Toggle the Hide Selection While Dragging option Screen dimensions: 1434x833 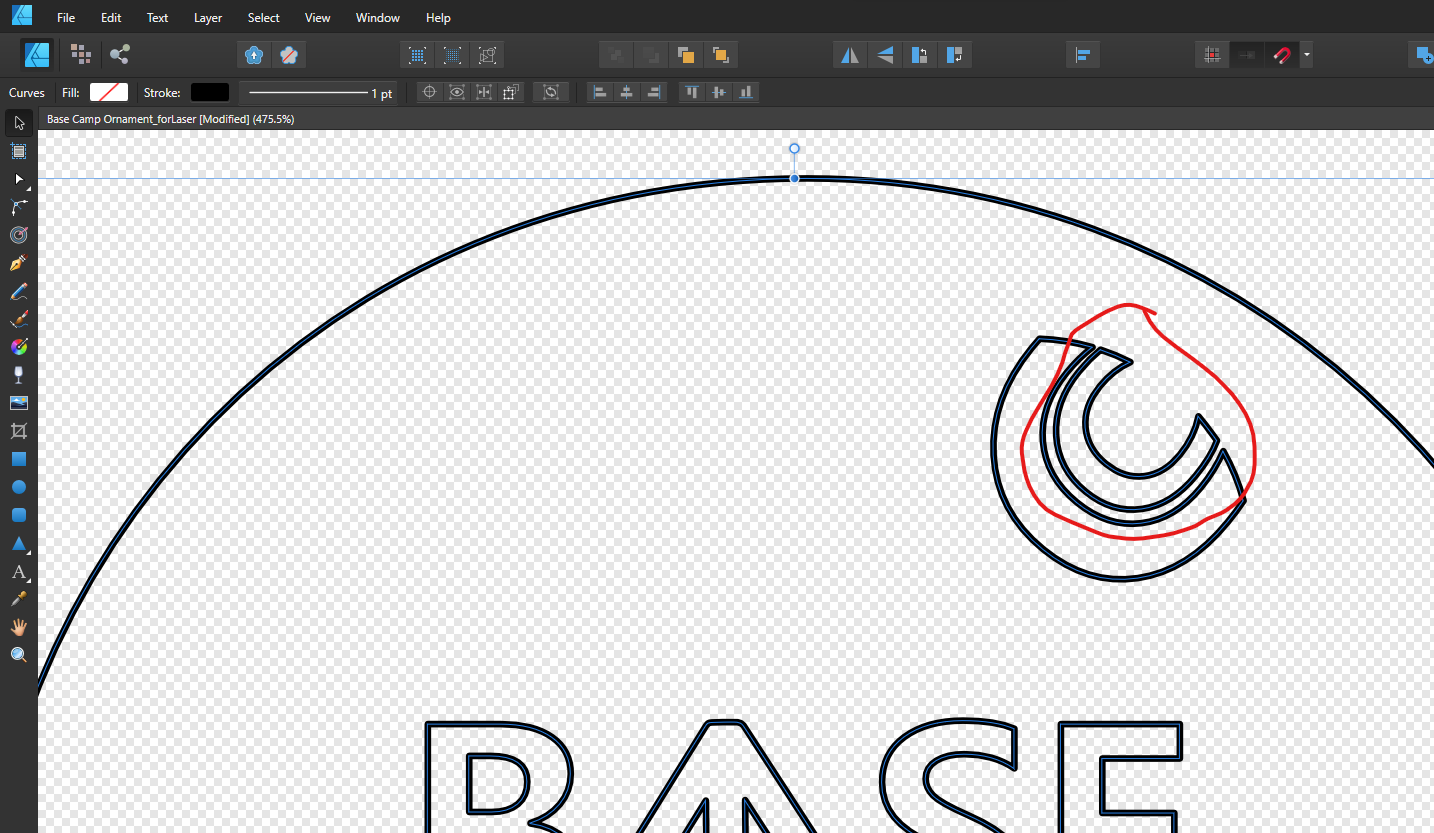[x=457, y=92]
